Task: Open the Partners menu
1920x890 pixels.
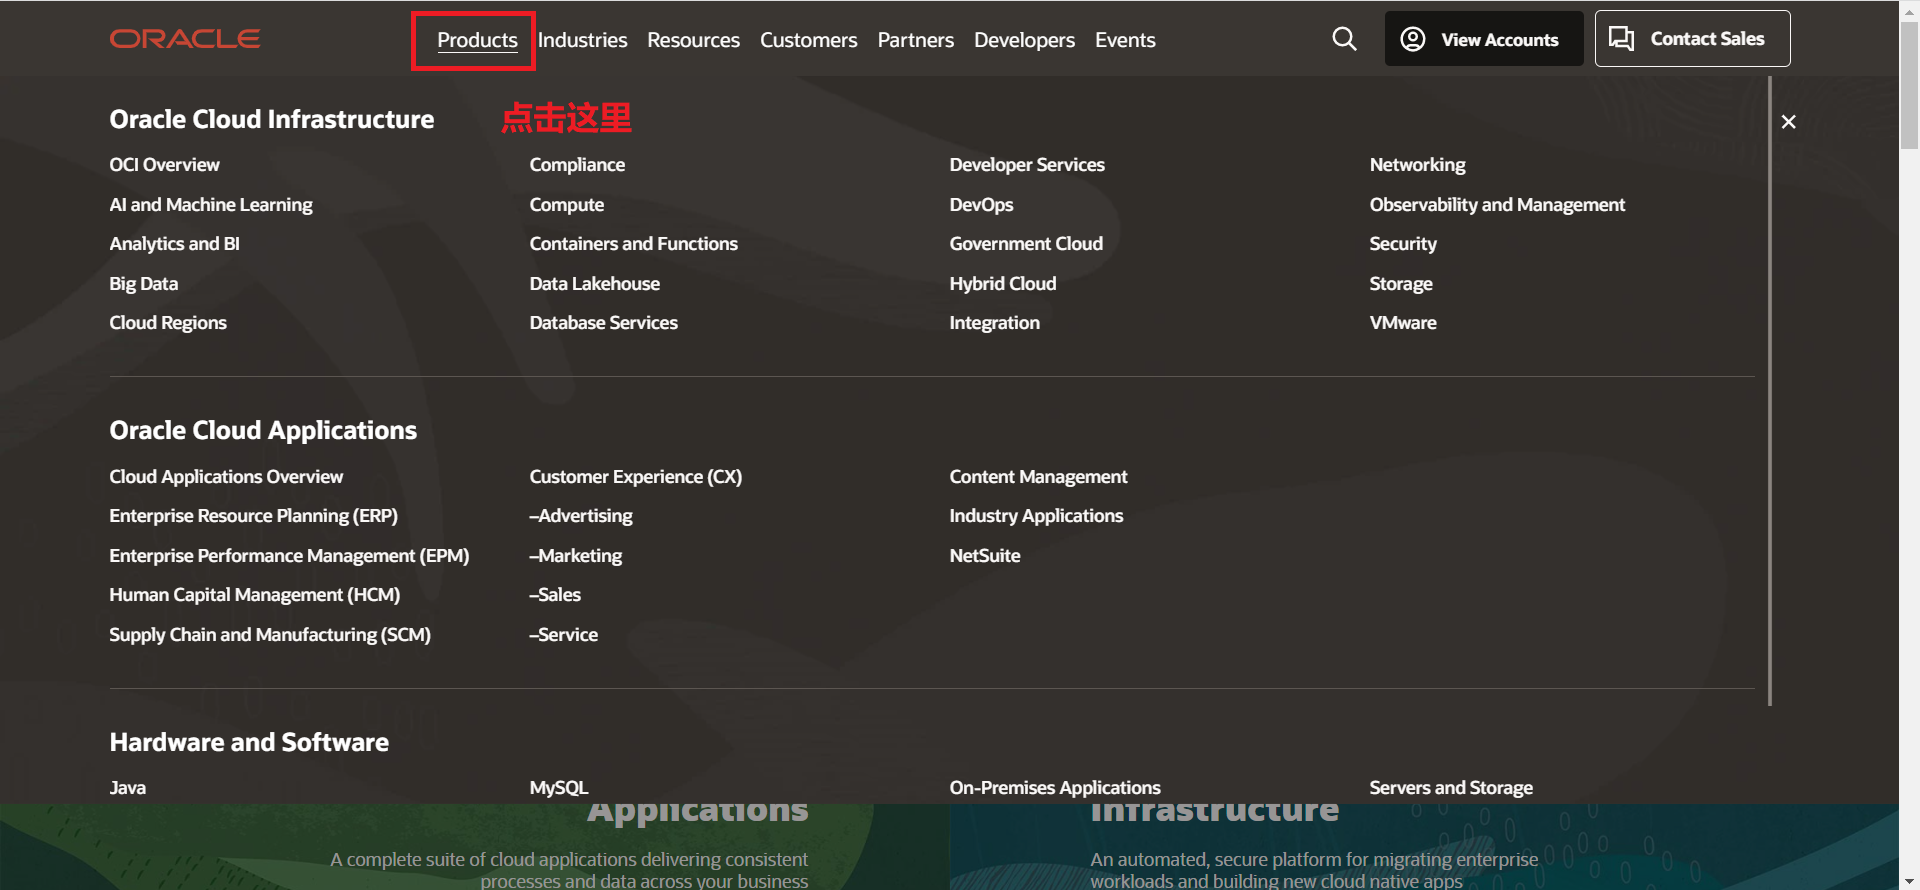Action: 916,40
